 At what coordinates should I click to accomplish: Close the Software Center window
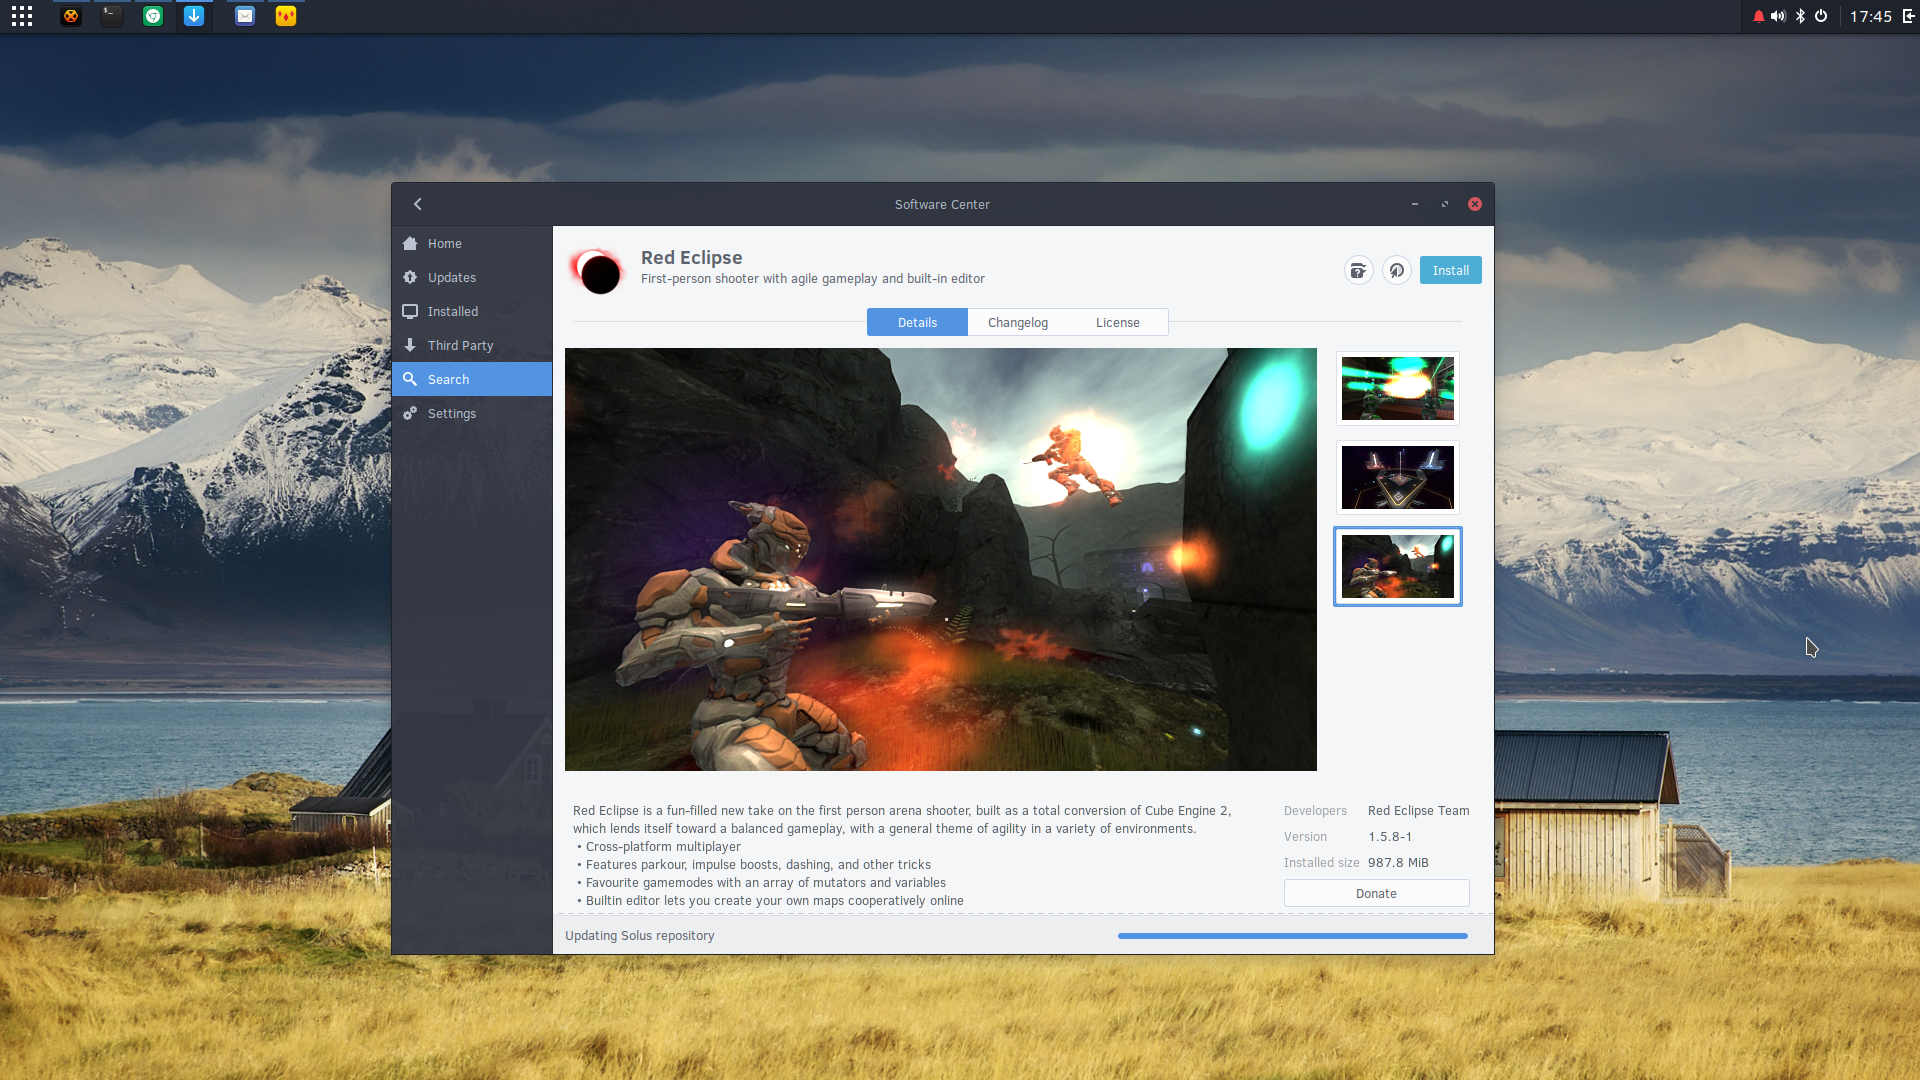point(1475,204)
